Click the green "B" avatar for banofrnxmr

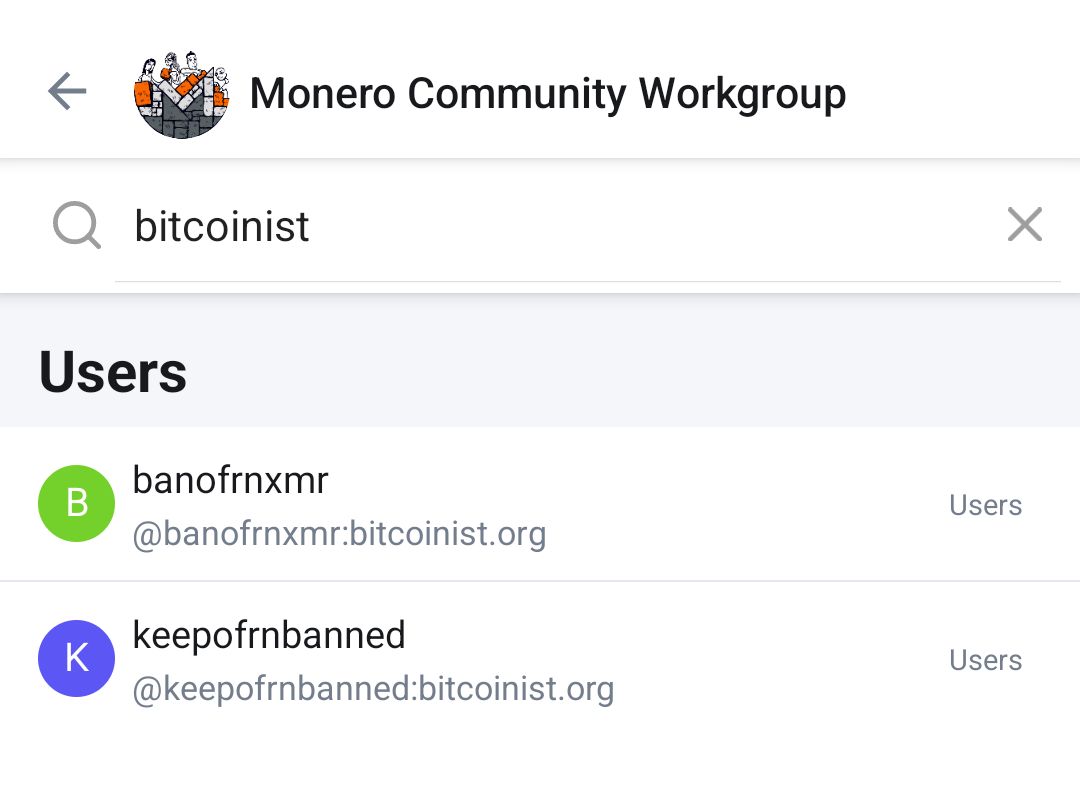[76, 504]
